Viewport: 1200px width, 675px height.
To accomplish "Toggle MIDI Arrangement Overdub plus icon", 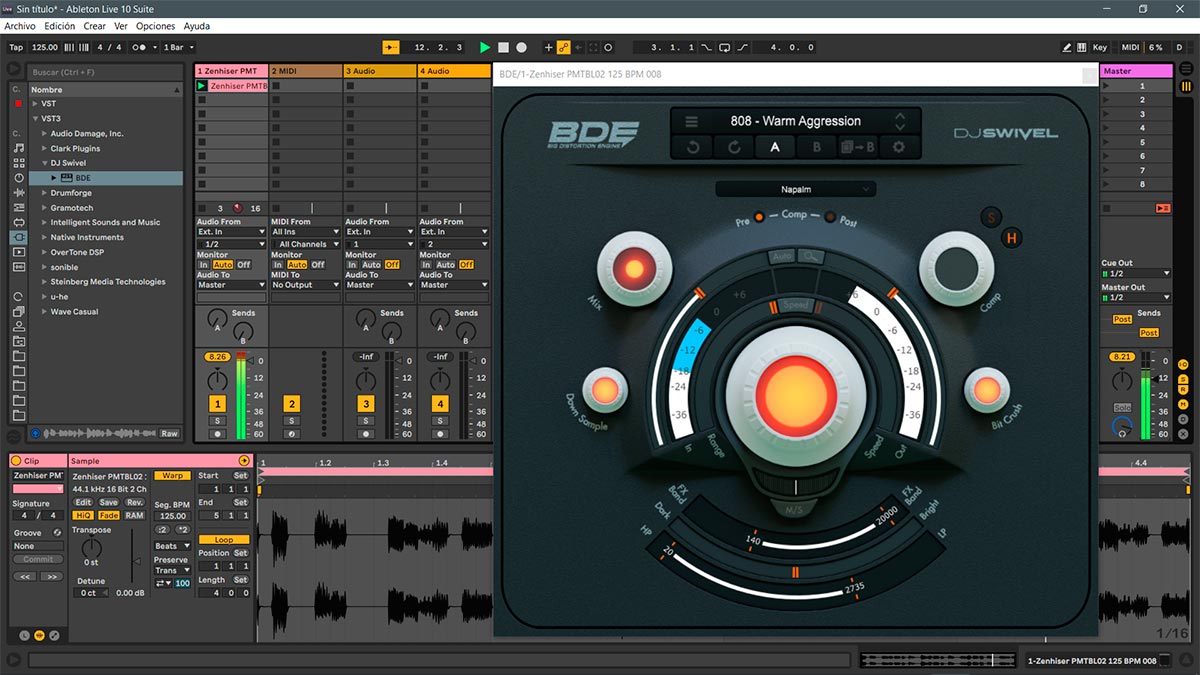I will pyautogui.click(x=548, y=47).
